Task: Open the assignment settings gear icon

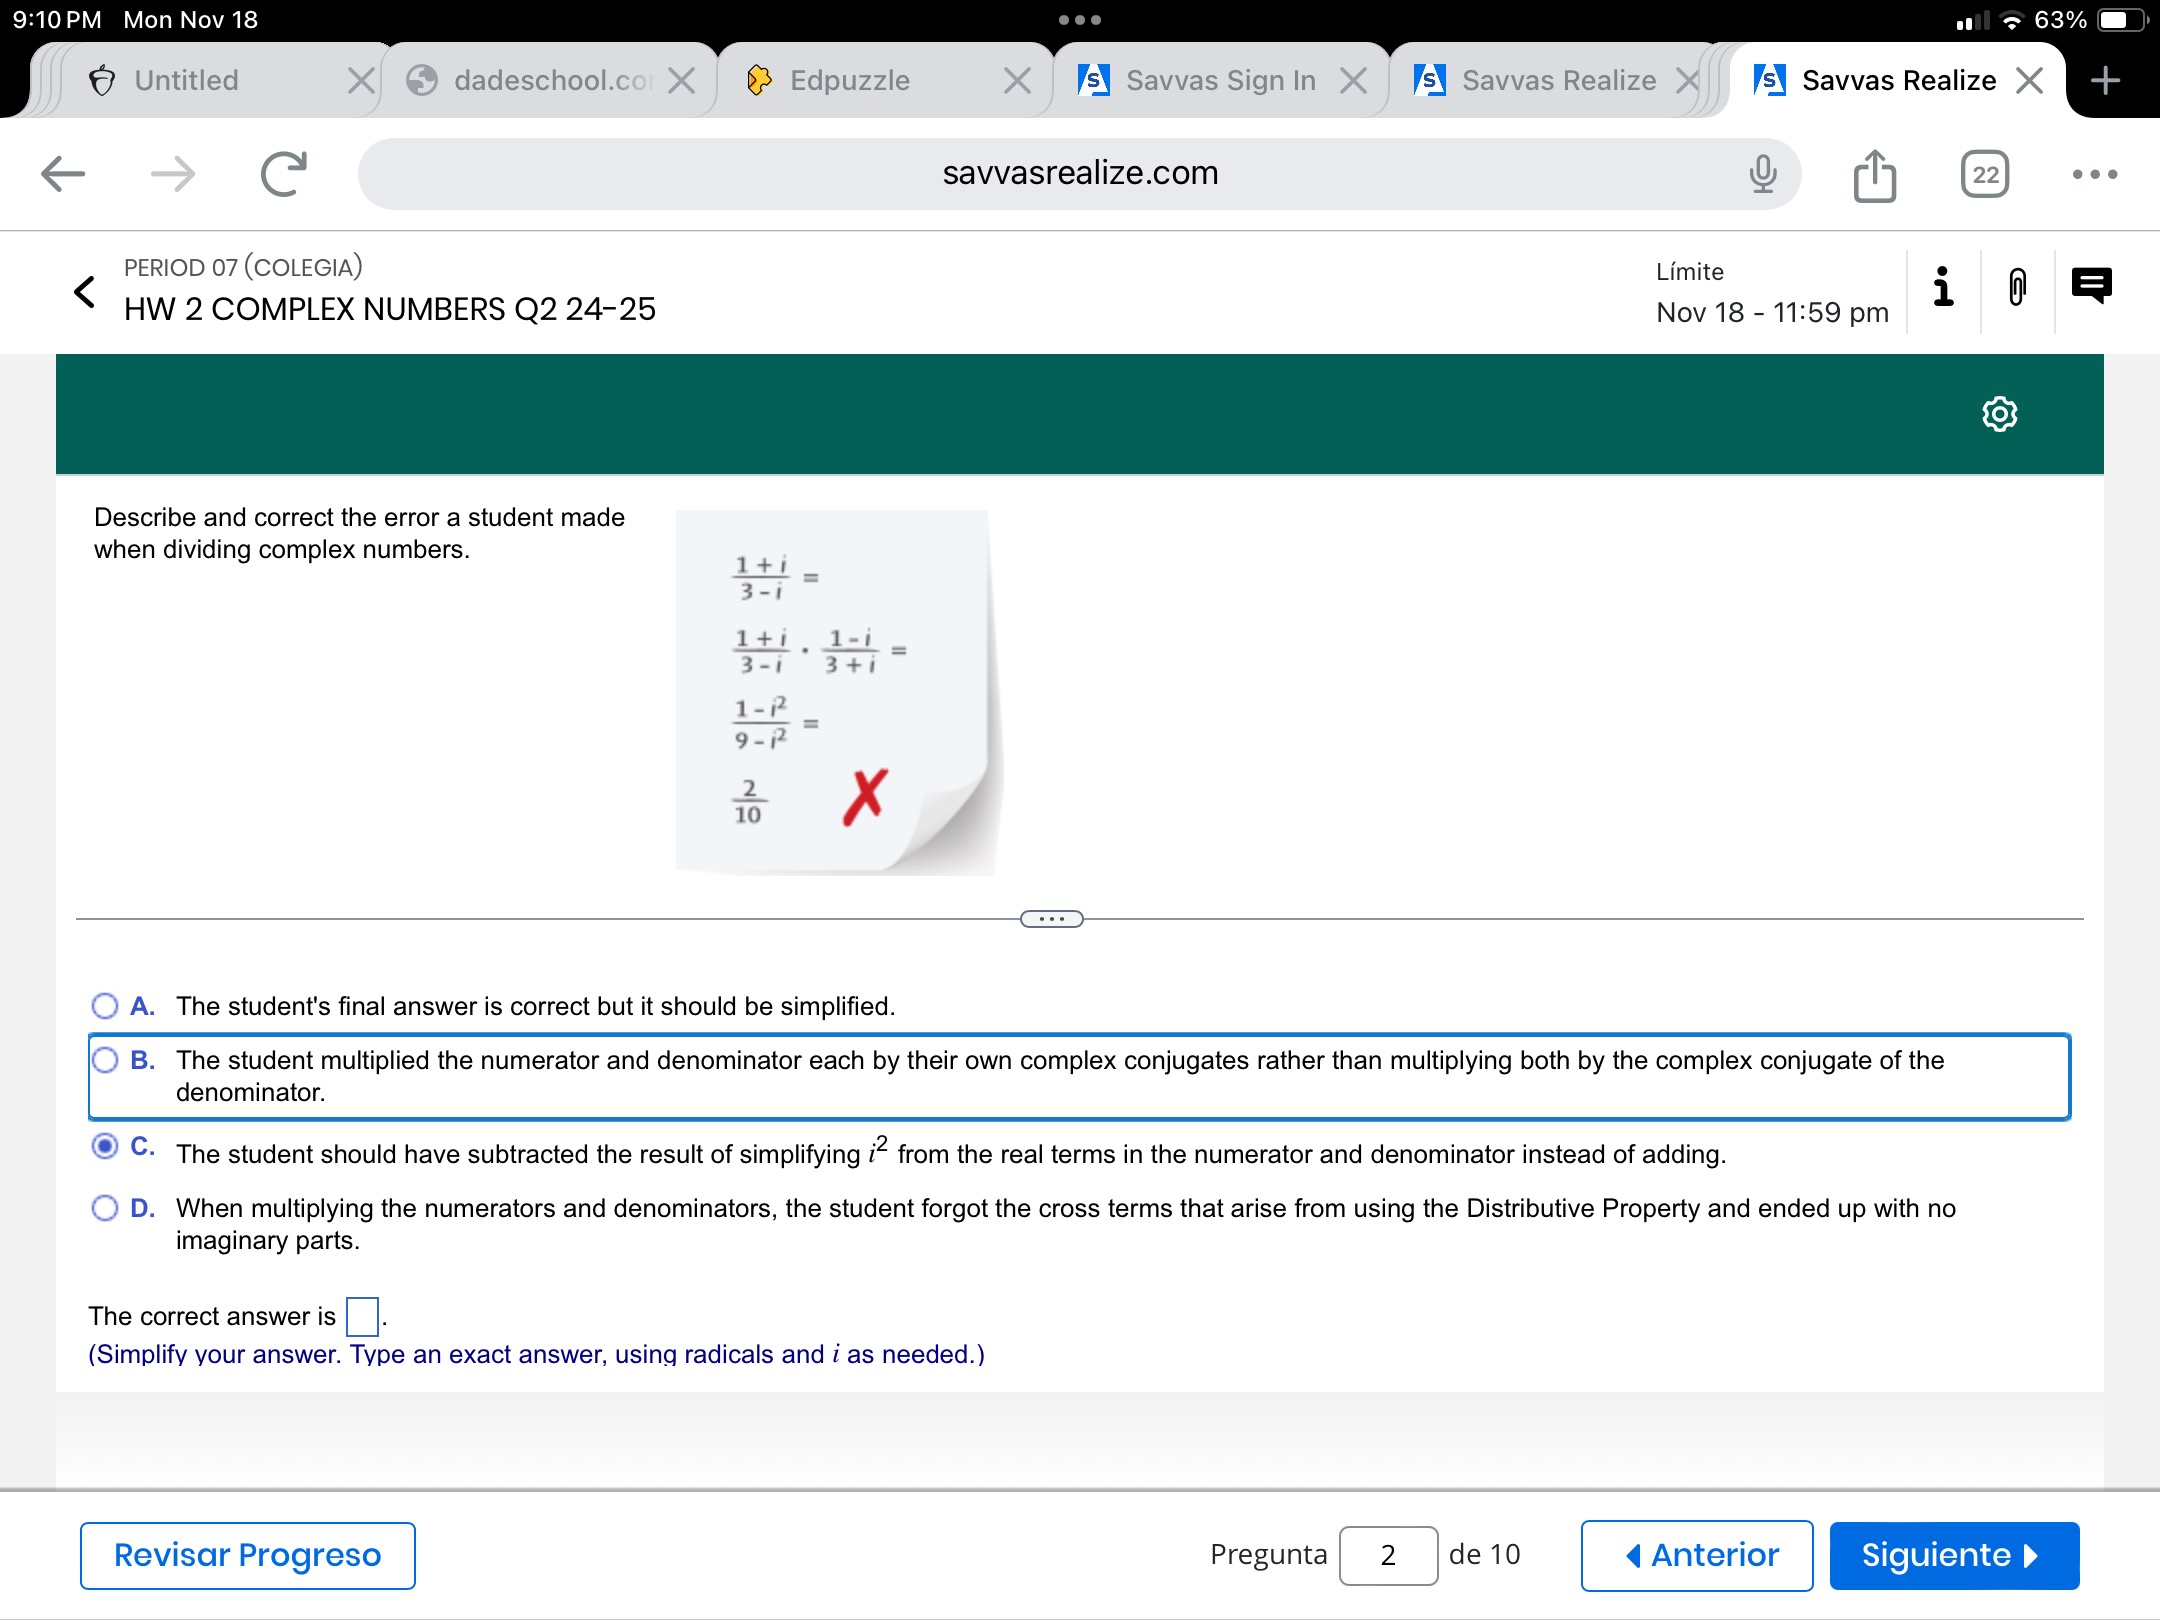Action: coord(1999,414)
